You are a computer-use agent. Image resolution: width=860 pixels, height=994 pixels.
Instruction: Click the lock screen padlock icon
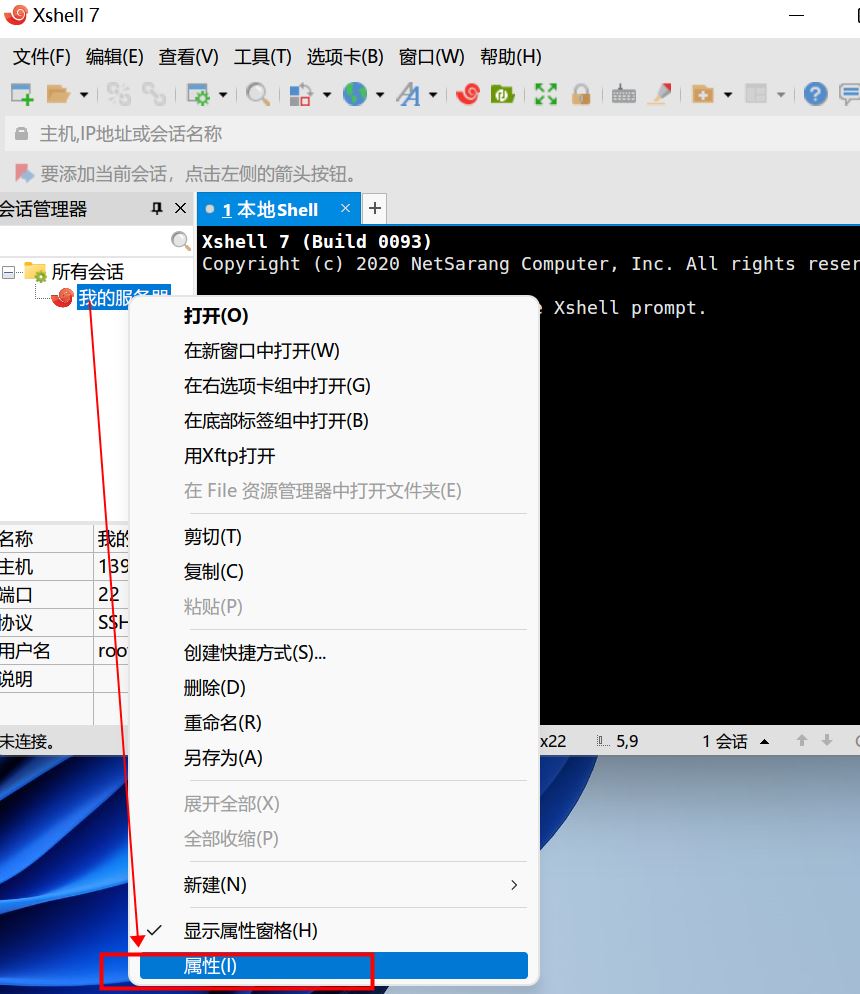coord(581,94)
